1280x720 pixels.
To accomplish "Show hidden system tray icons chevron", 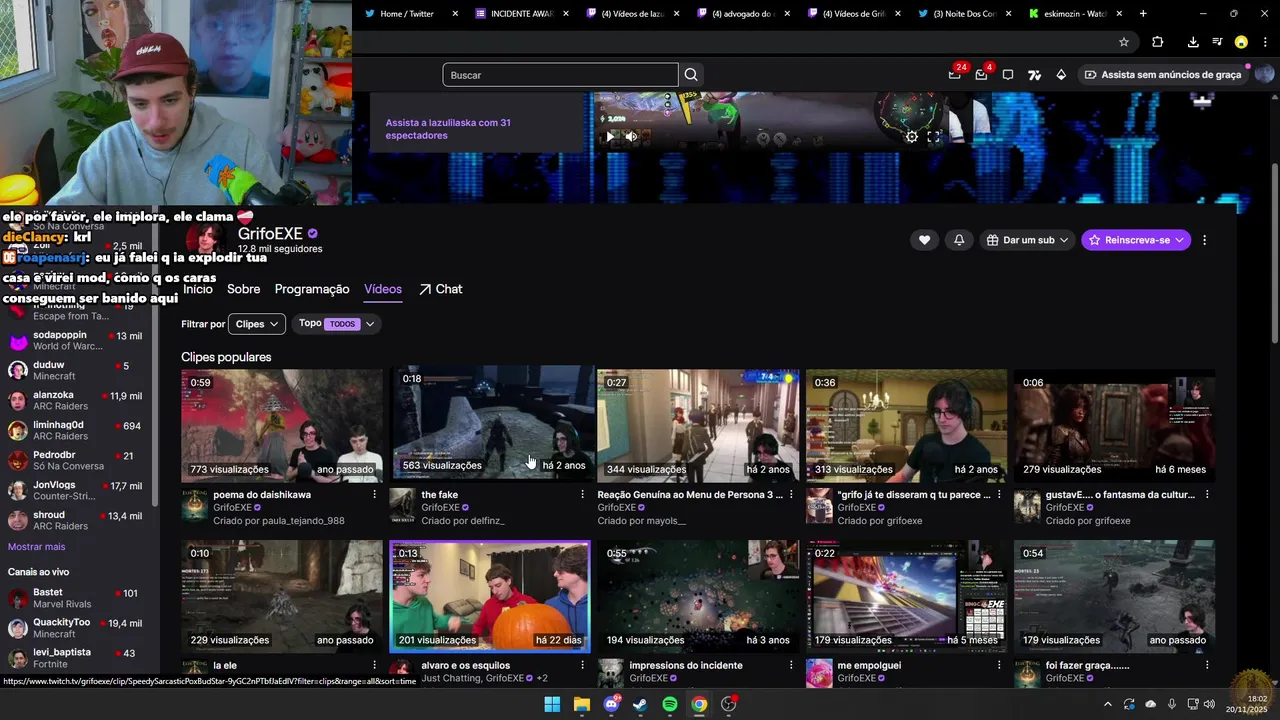I will click(x=1106, y=704).
